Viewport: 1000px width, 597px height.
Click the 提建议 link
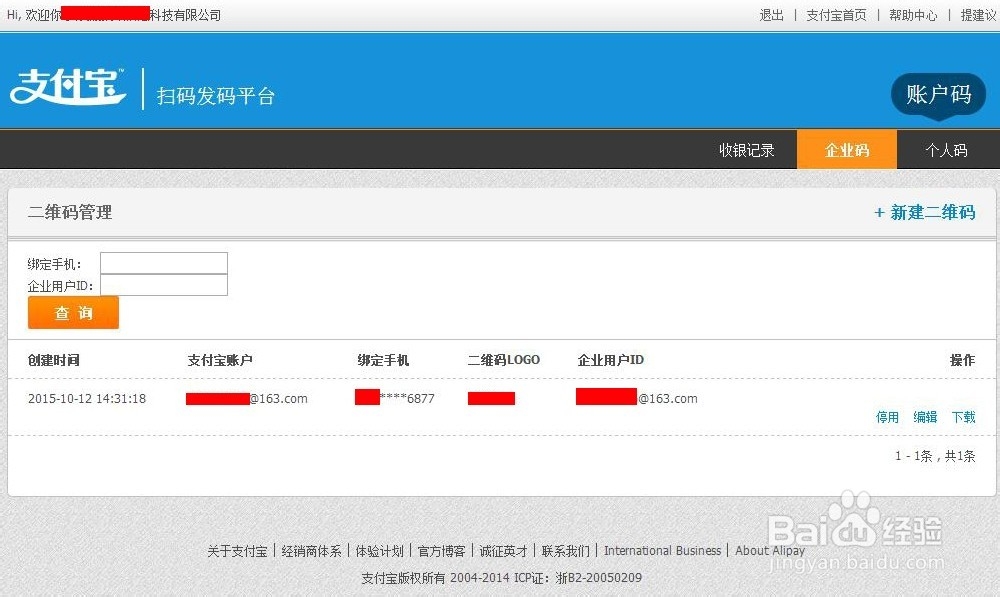point(980,15)
